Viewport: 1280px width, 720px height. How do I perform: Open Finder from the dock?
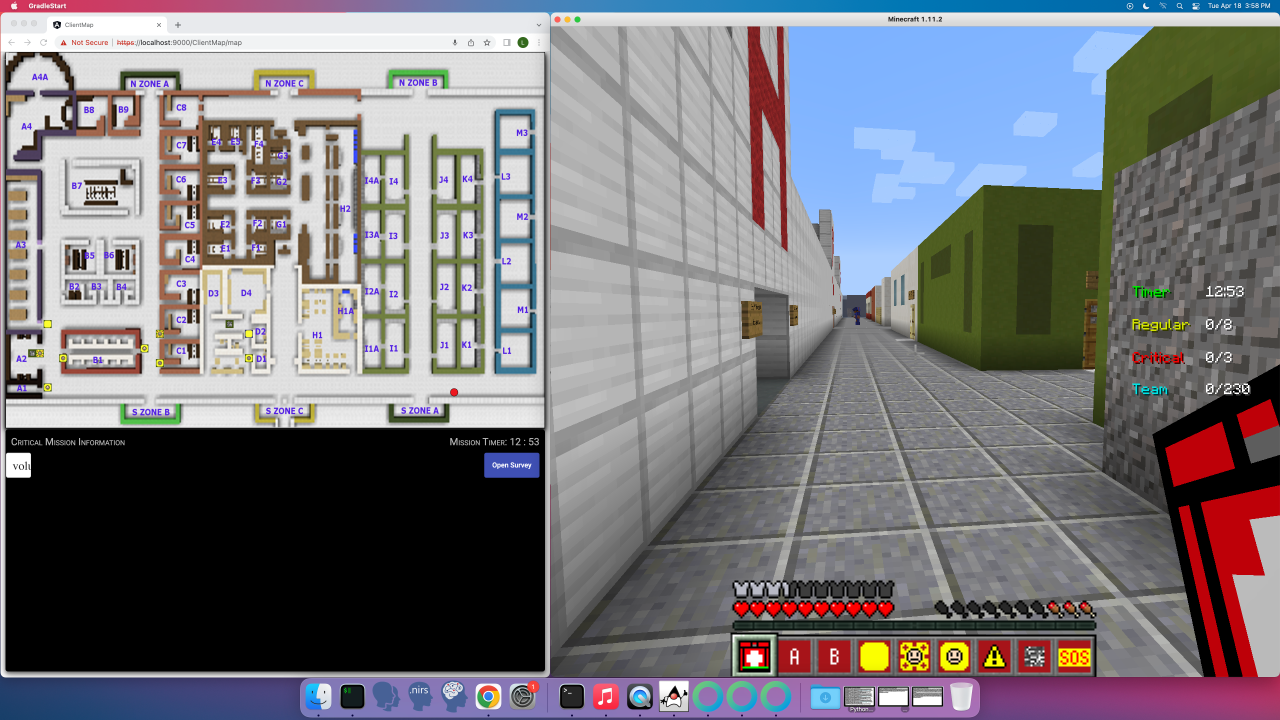[x=319, y=696]
